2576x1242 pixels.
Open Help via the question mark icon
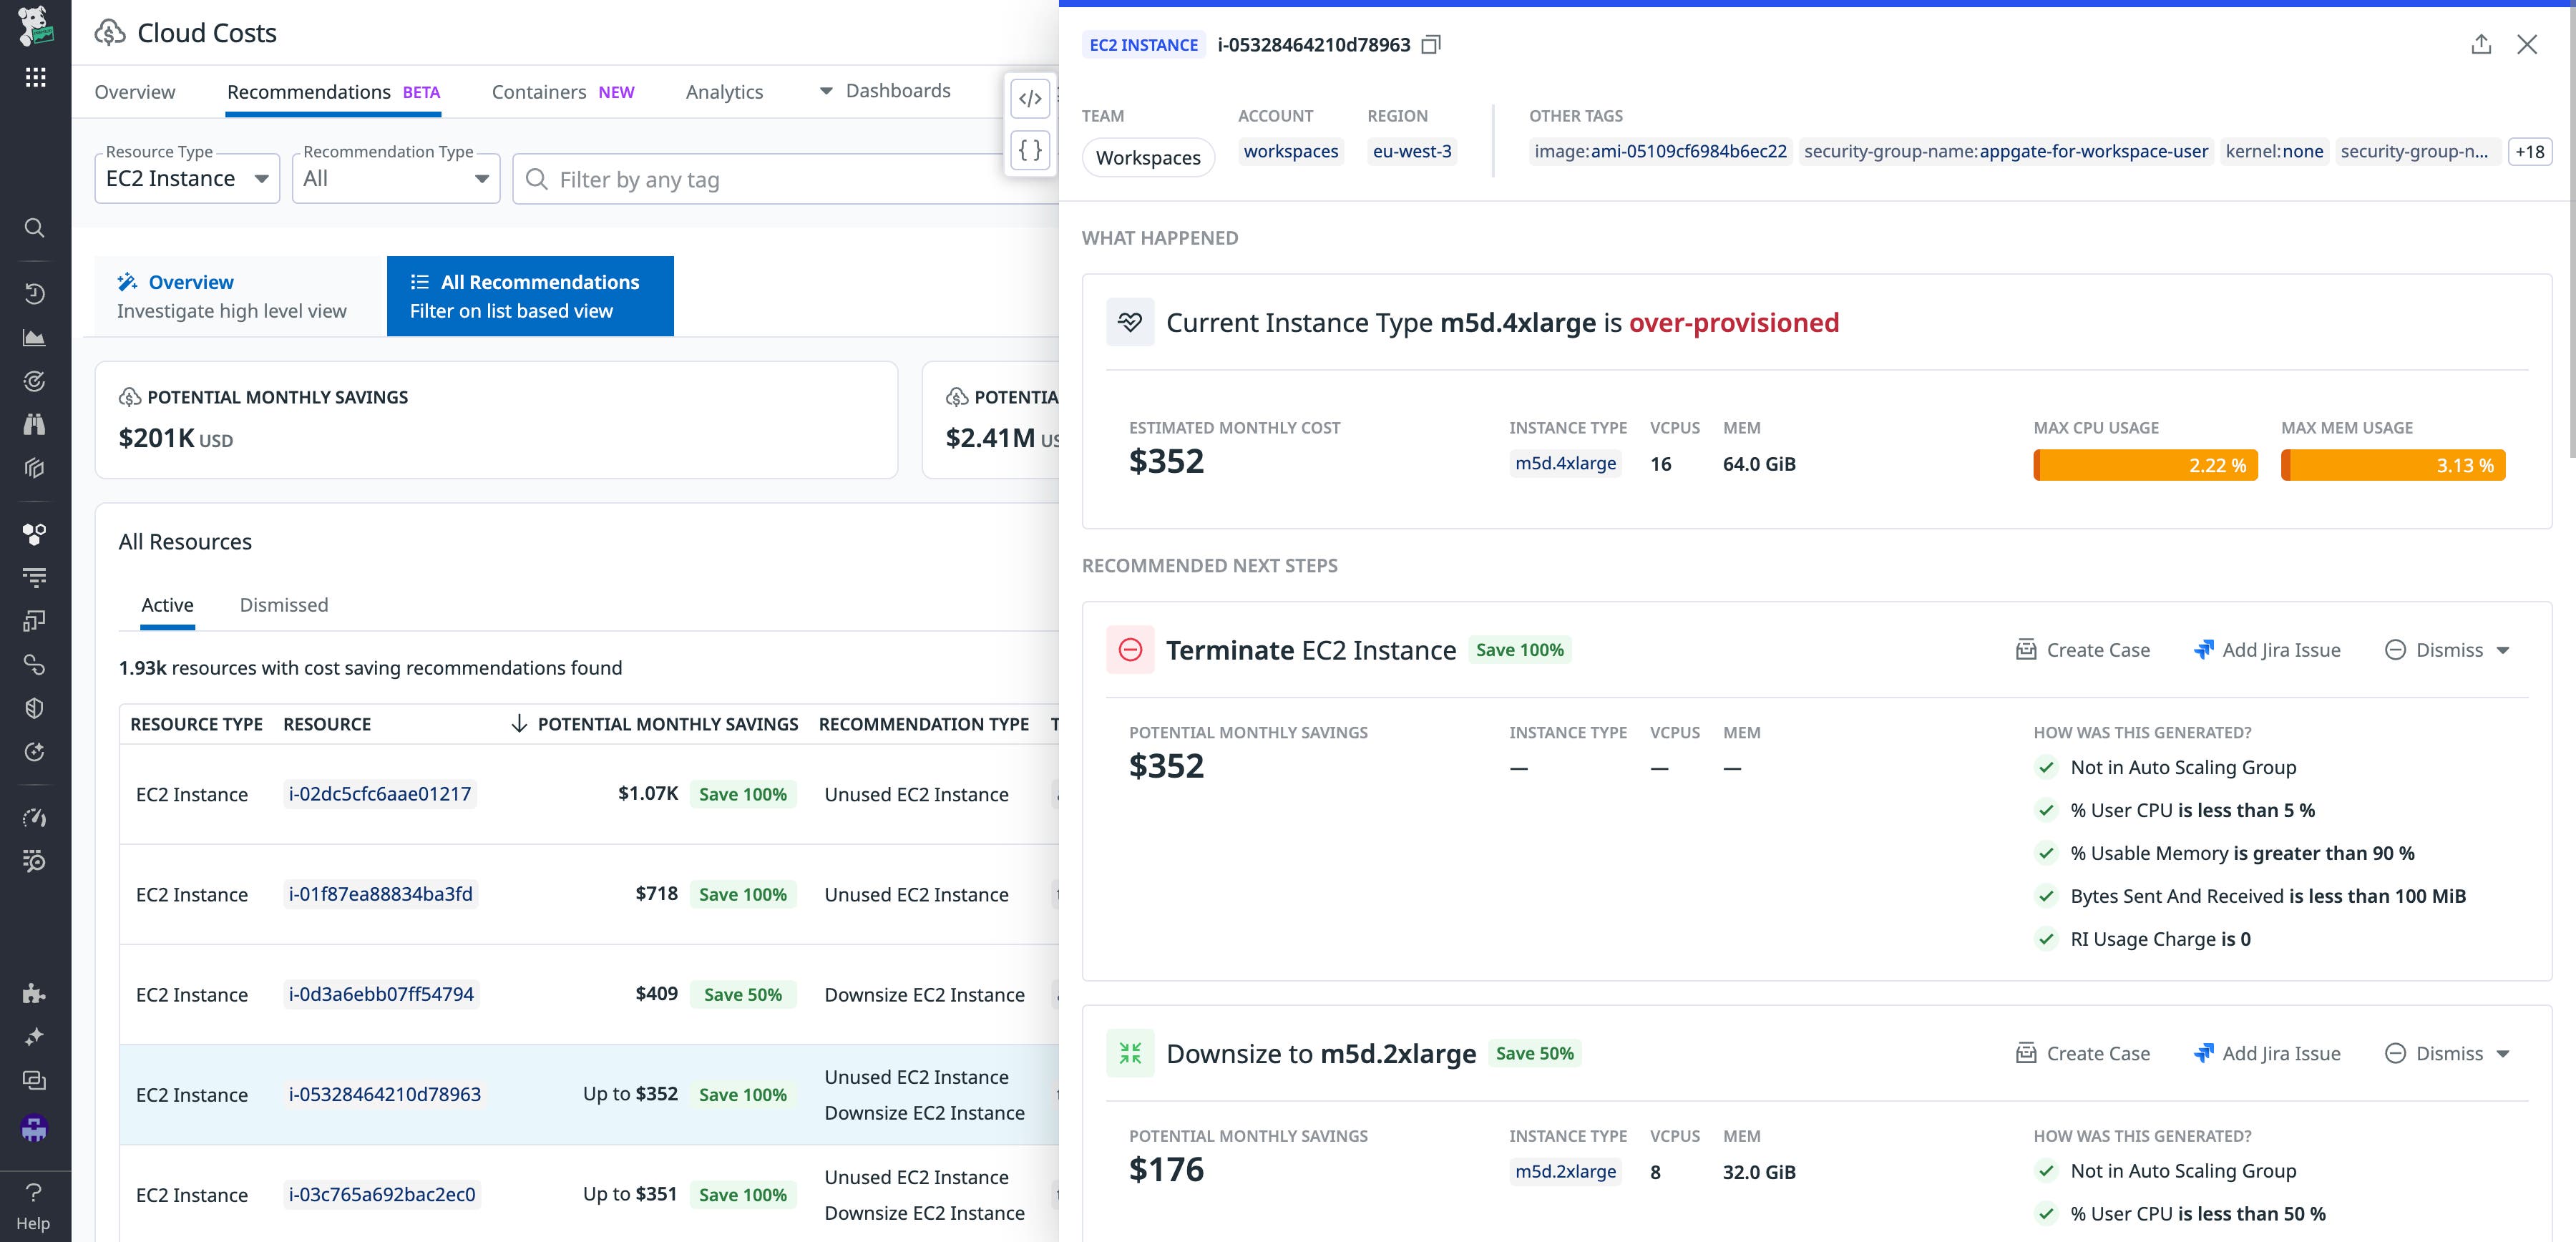click(x=35, y=1192)
